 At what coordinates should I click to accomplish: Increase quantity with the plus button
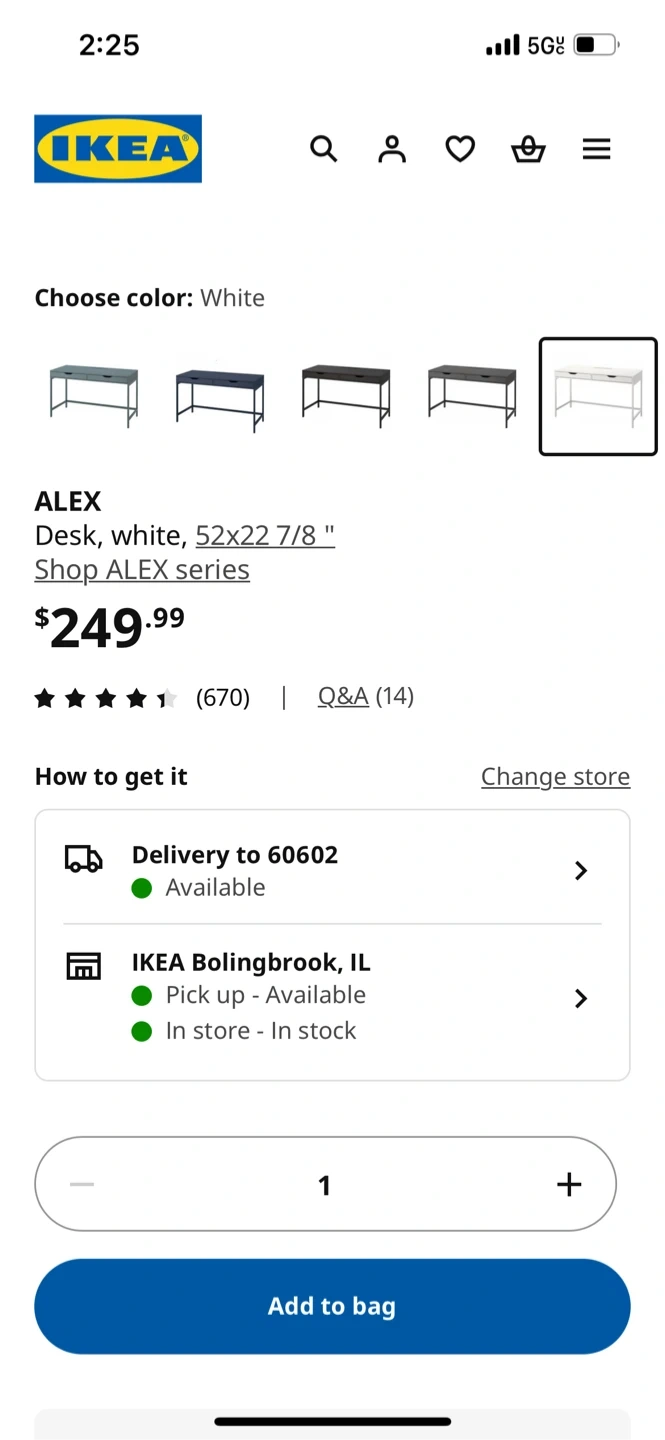pos(569,1184)
